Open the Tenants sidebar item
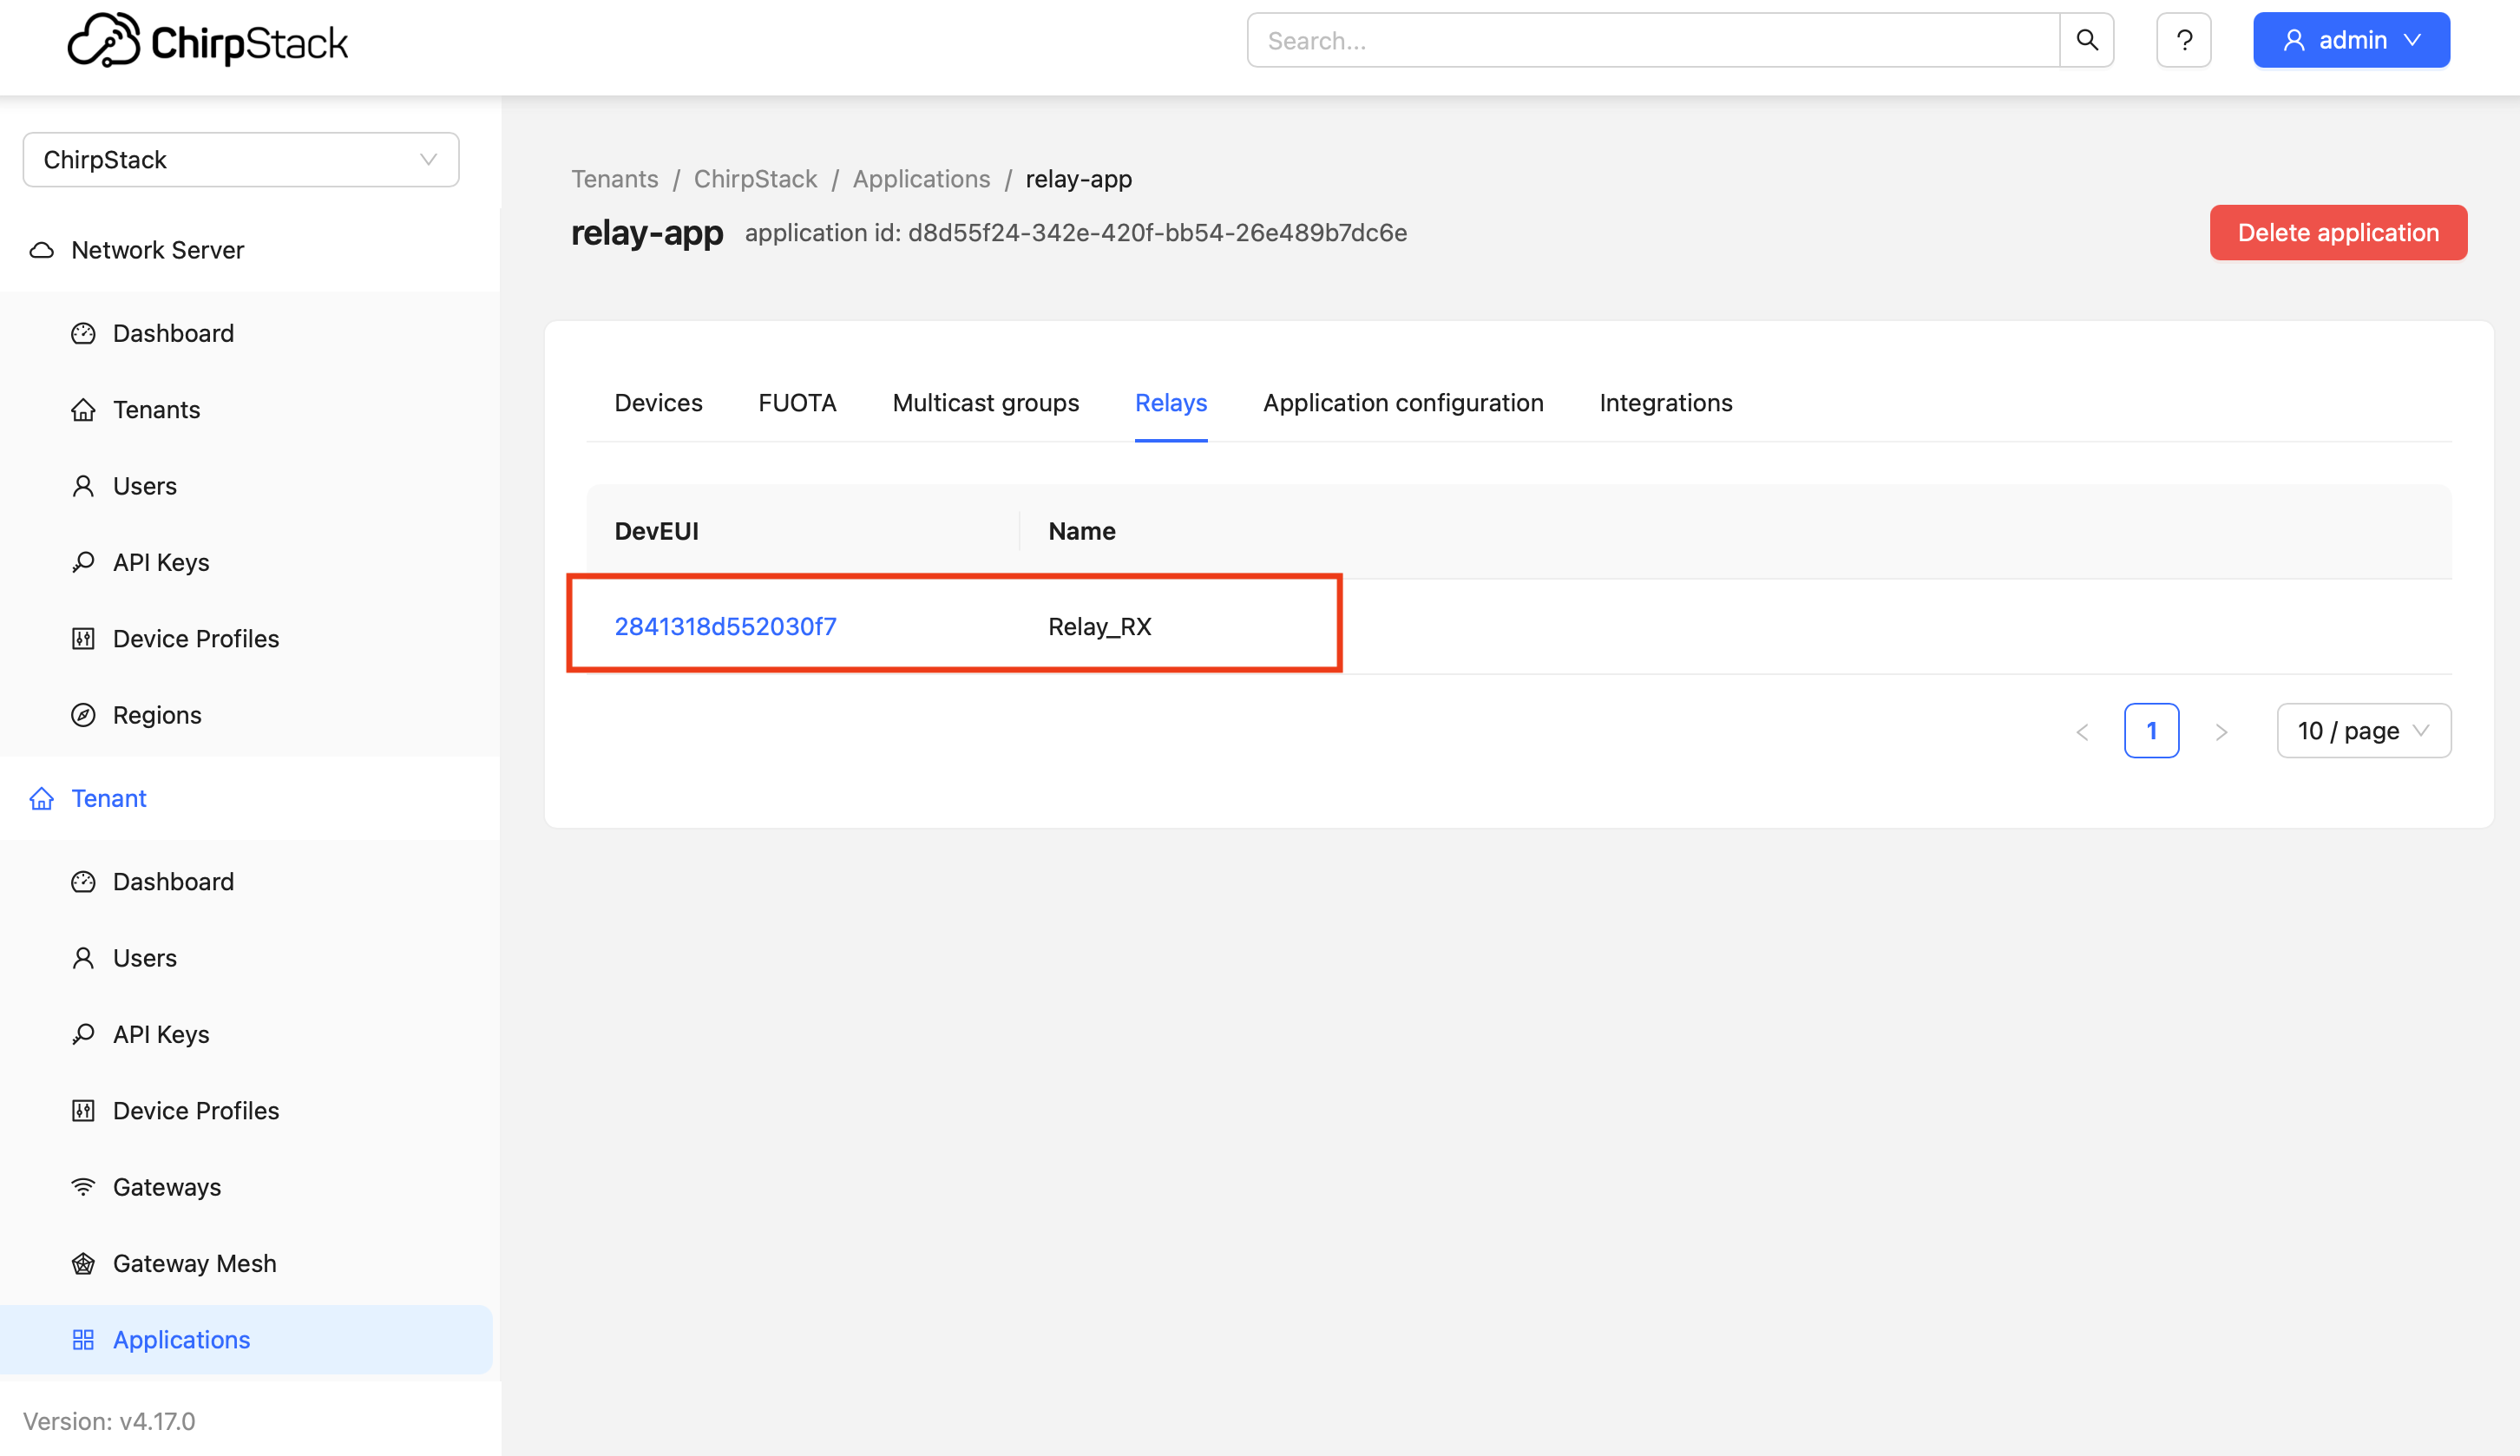This screenshot has width=2520, height=1456. (156, 409)
